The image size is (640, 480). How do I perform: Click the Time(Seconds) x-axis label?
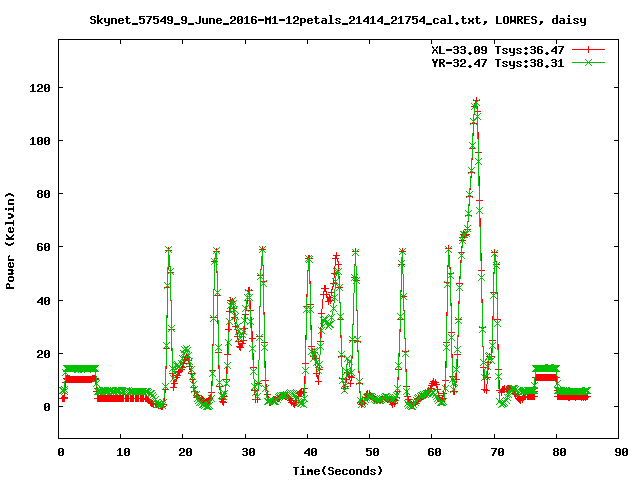[338, 471]
